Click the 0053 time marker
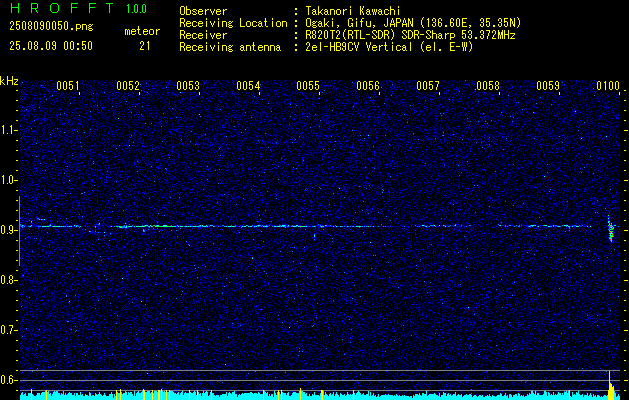Screen dimensions: 629x400 pos(188,86)
